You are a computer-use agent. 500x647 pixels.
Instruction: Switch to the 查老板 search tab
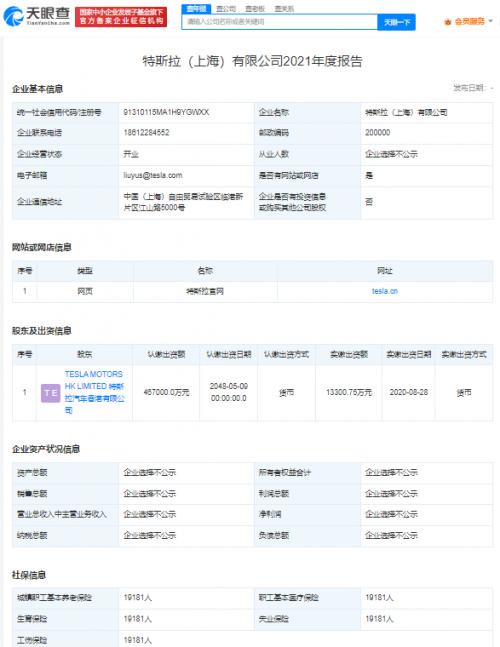click(x=255, y=9)
